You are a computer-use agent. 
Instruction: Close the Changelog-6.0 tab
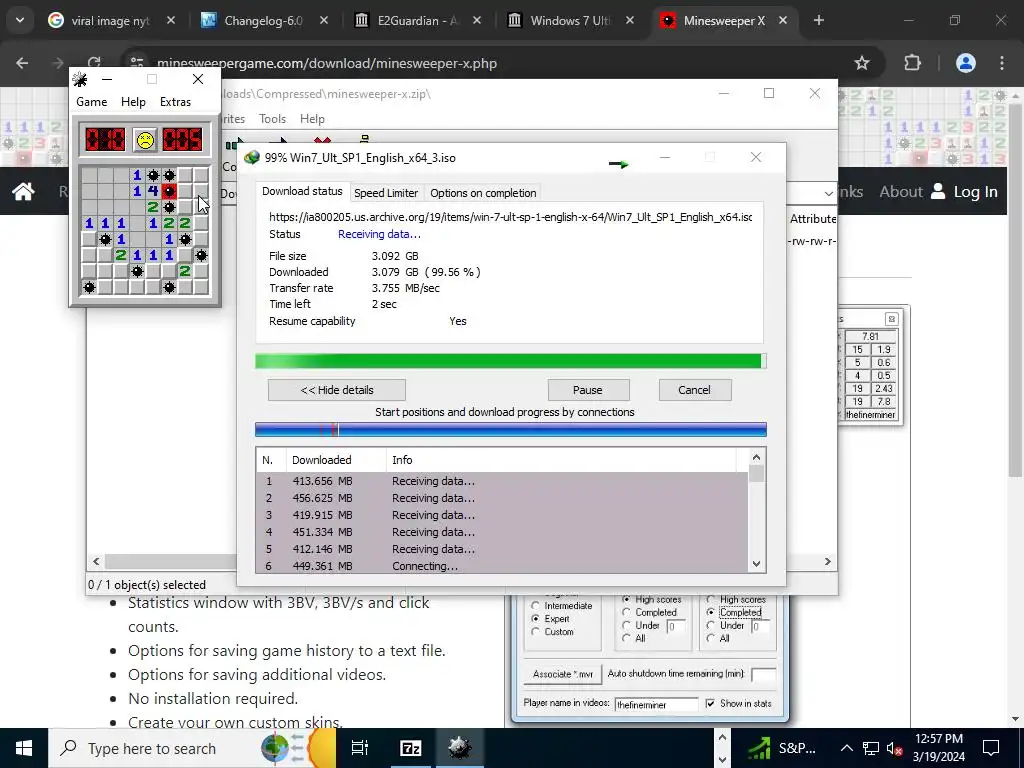324,20
